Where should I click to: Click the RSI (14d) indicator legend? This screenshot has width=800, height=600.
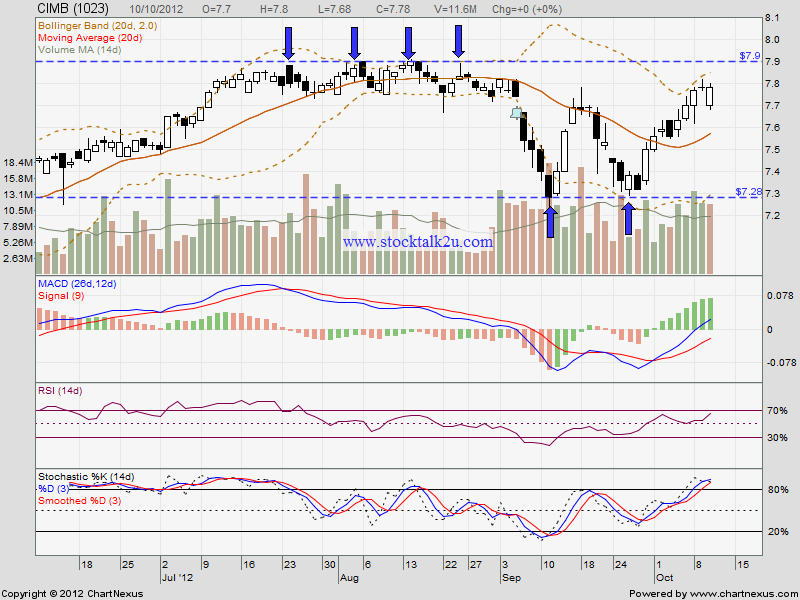click(x=60, y=391)
